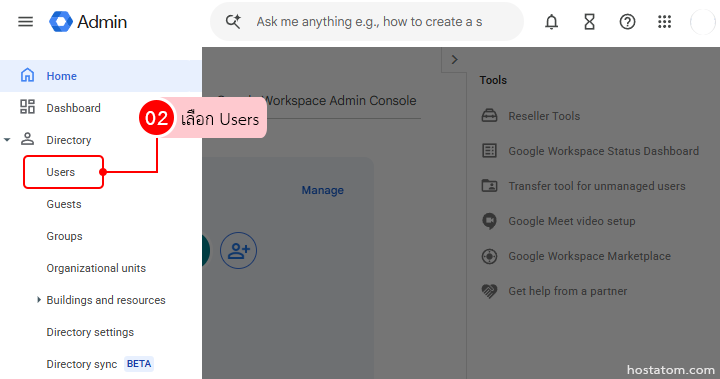This screenshot has width=720, height=379.
Task: Open Google Meet video setup link
Action: 572,221
